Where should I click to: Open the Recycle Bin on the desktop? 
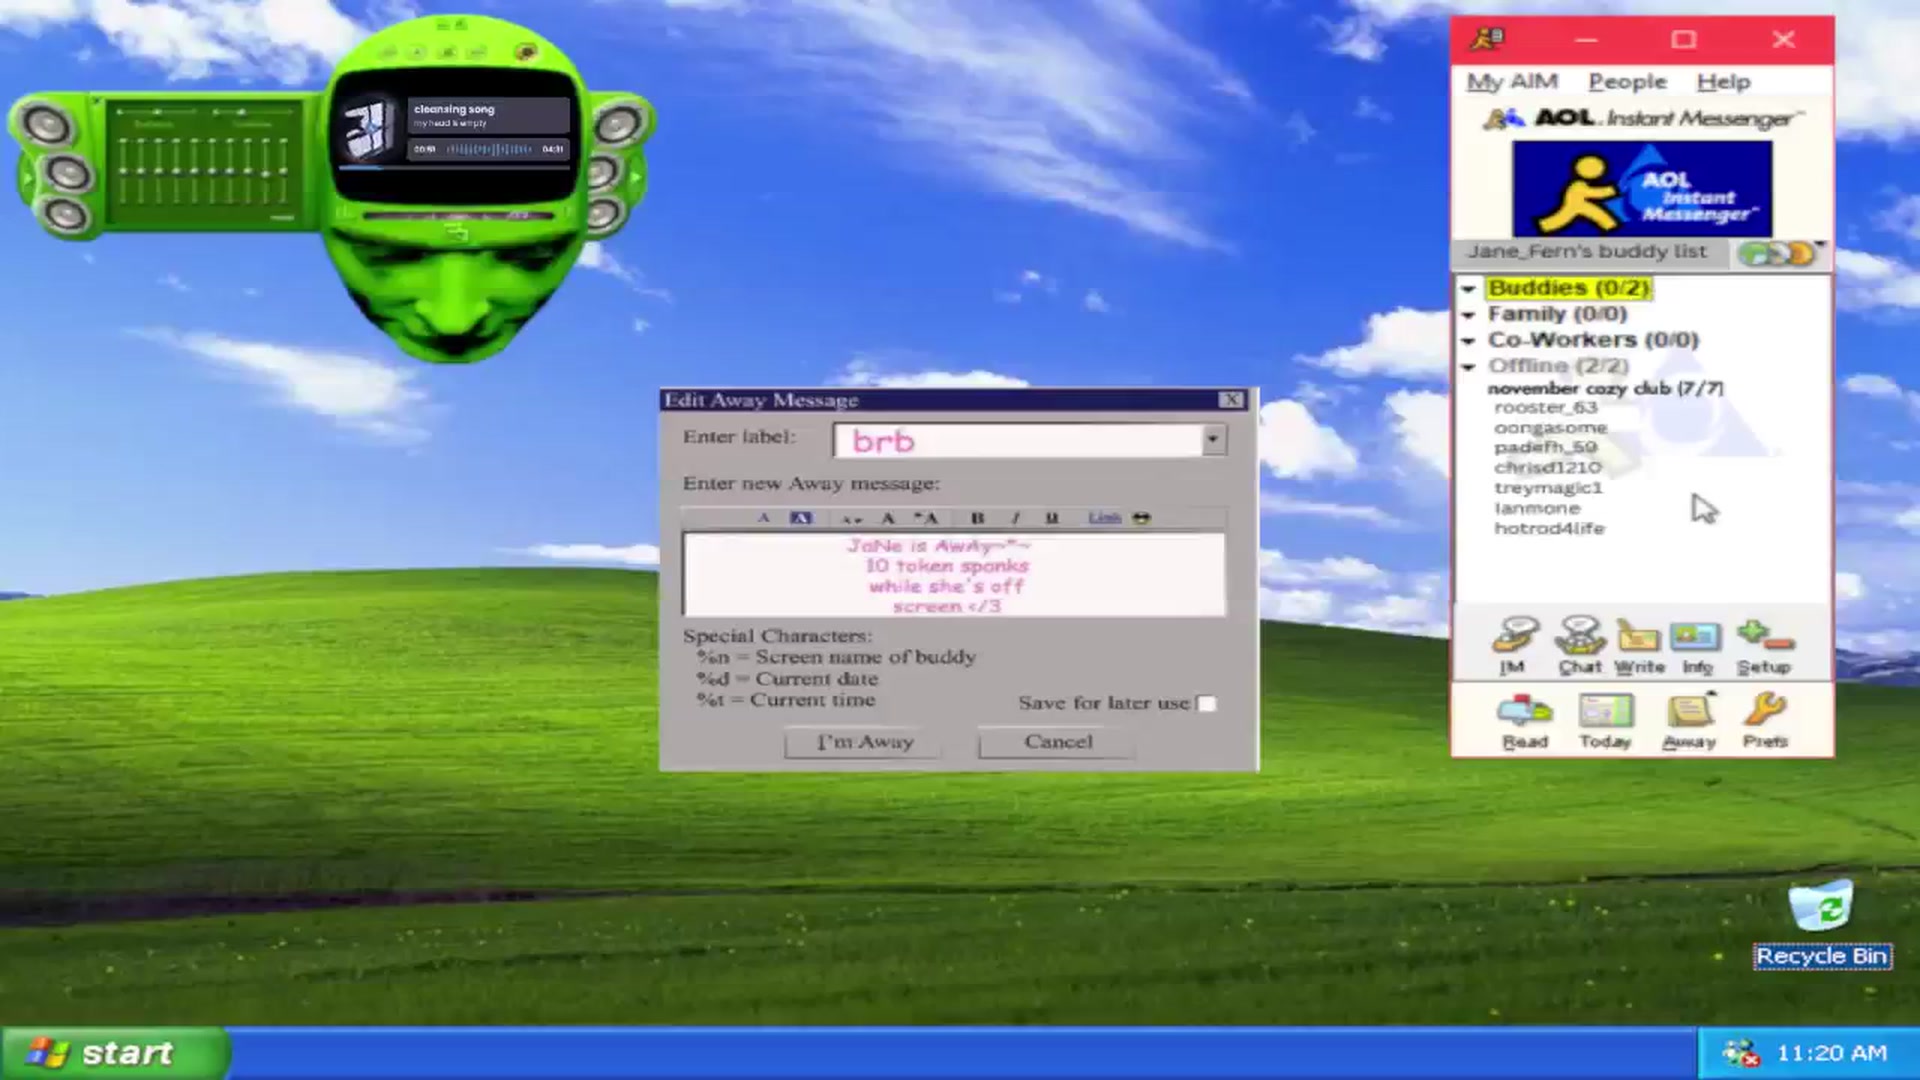[x=1822, y=925]
